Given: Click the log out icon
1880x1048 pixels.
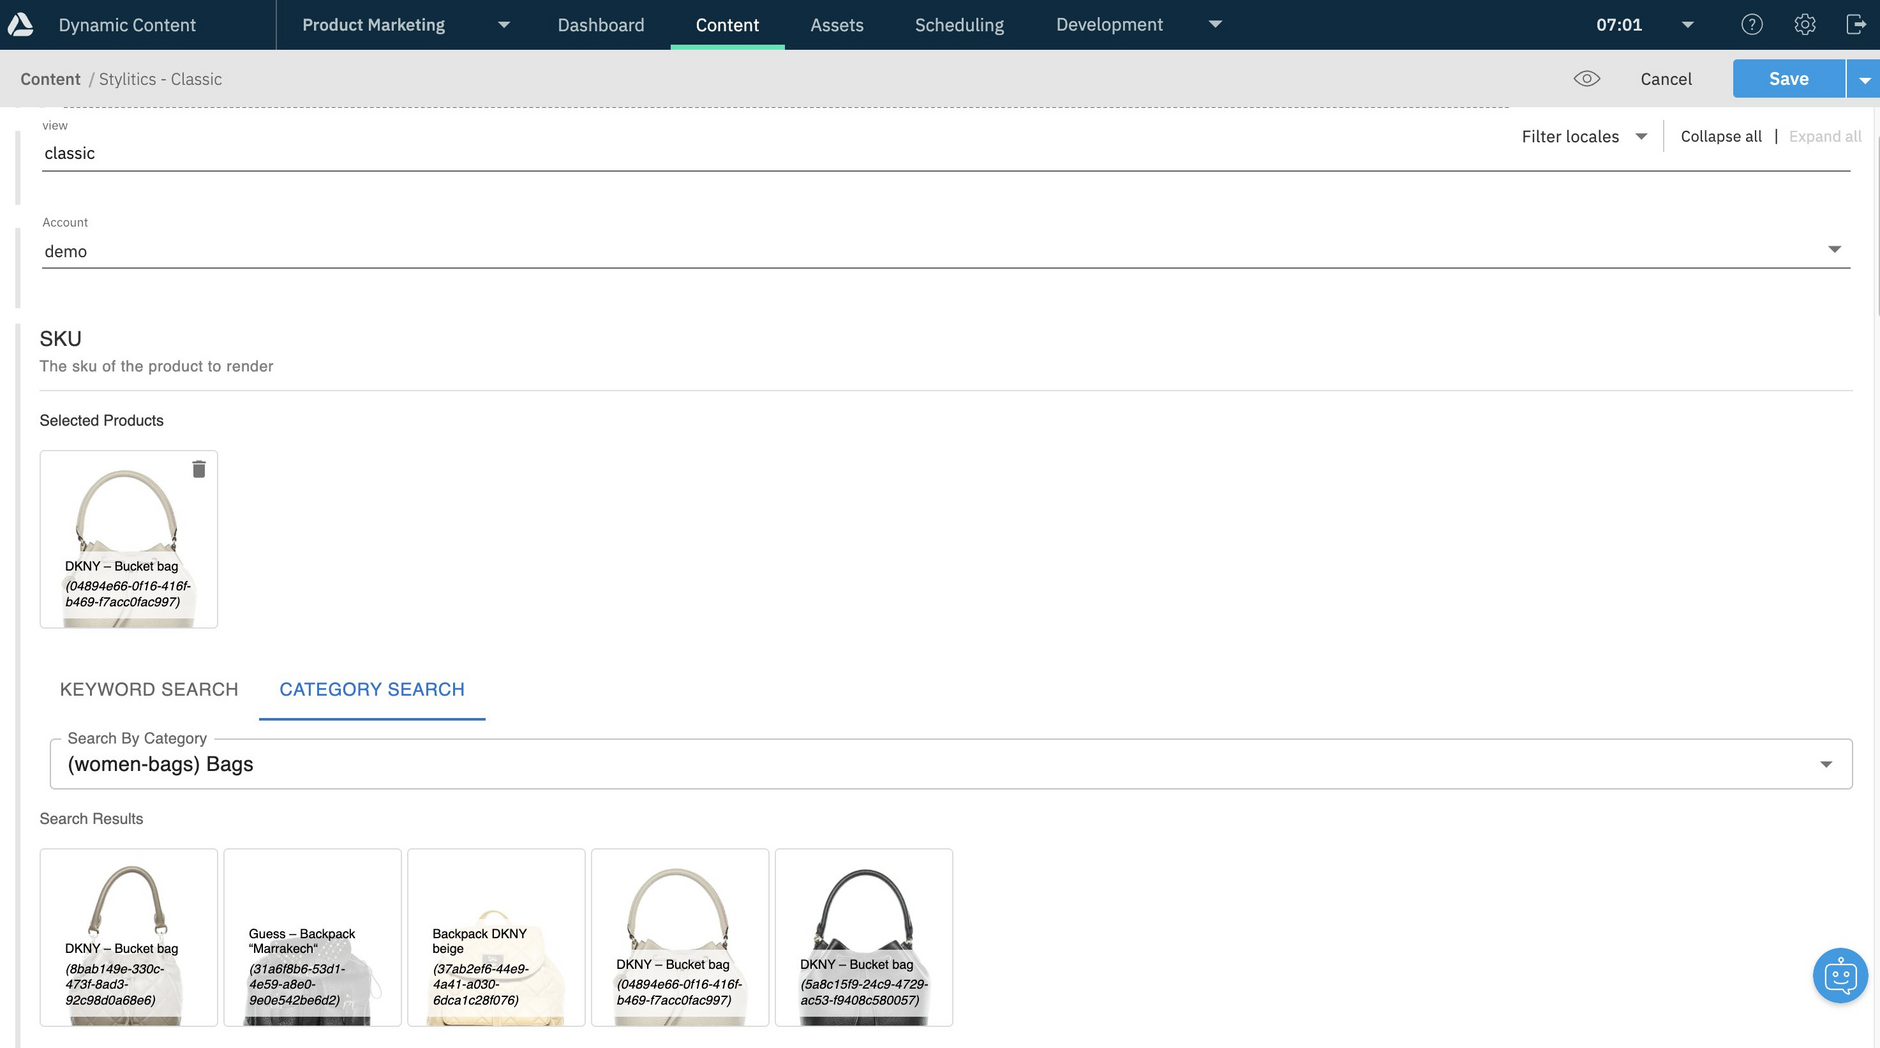Looking at the screenshot, I should click(x=1856, y=25).
